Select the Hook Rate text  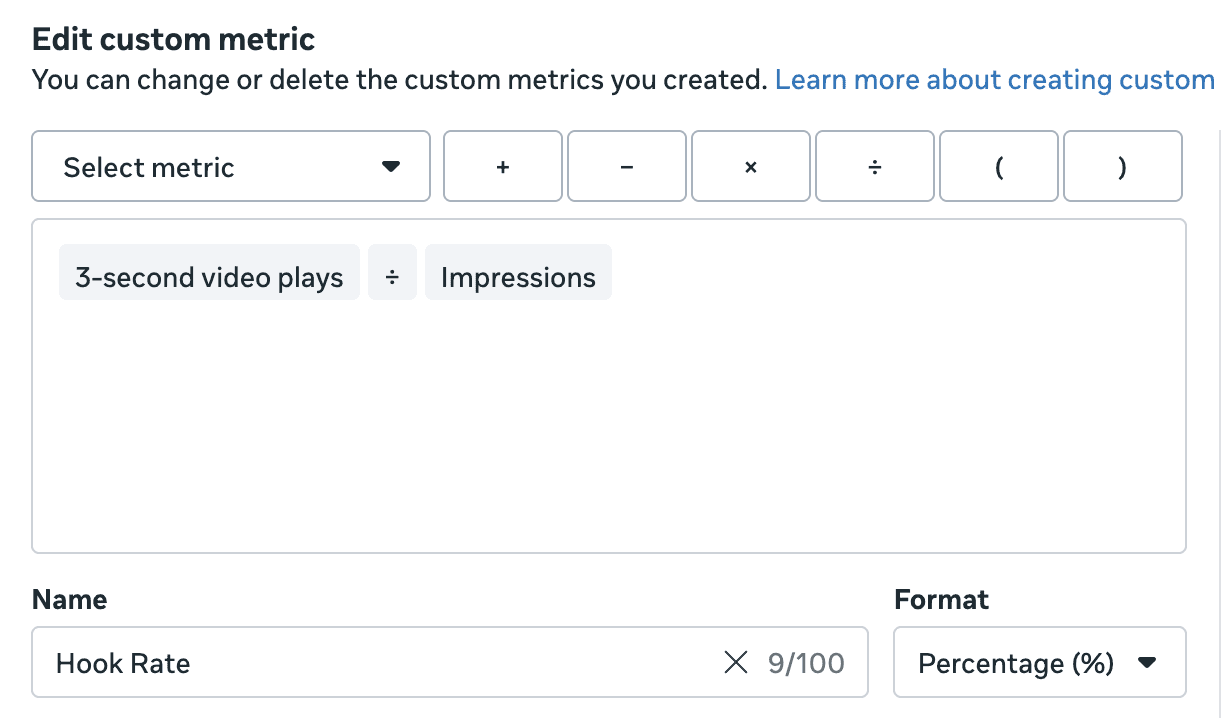point(121,662)
